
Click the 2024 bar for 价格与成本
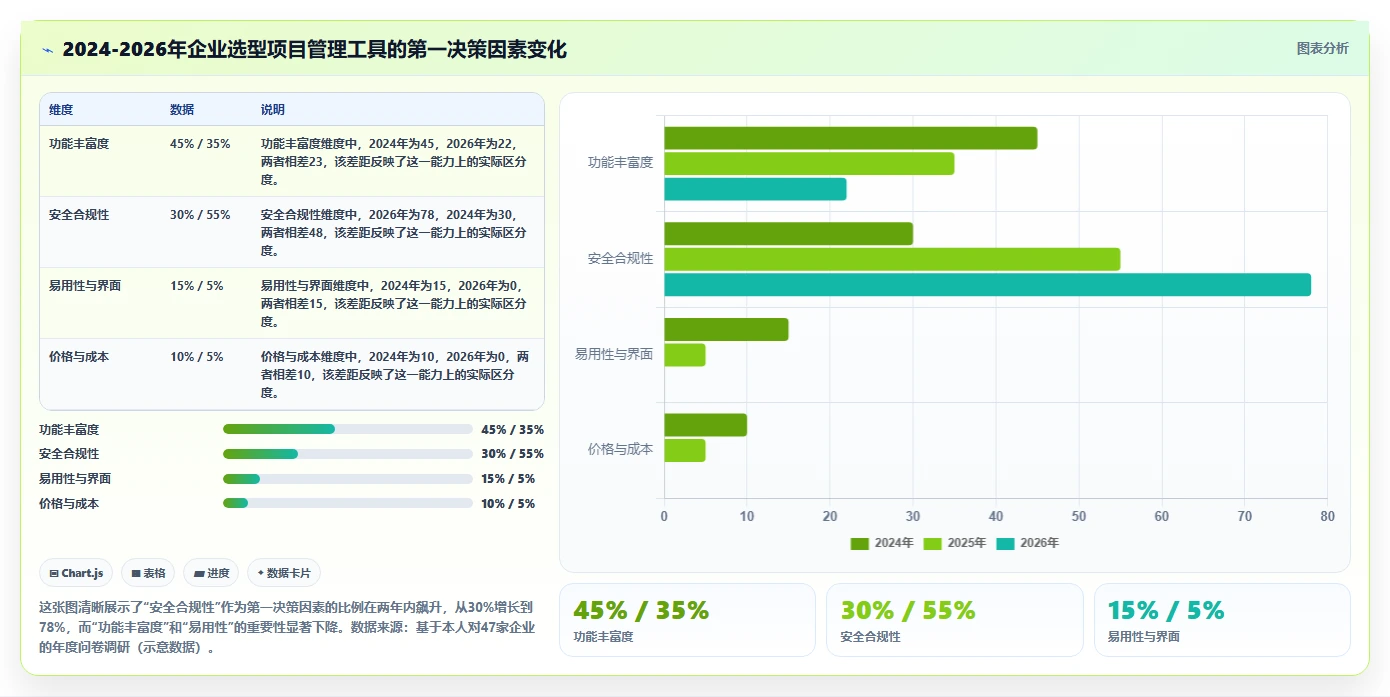pos(705,425)
